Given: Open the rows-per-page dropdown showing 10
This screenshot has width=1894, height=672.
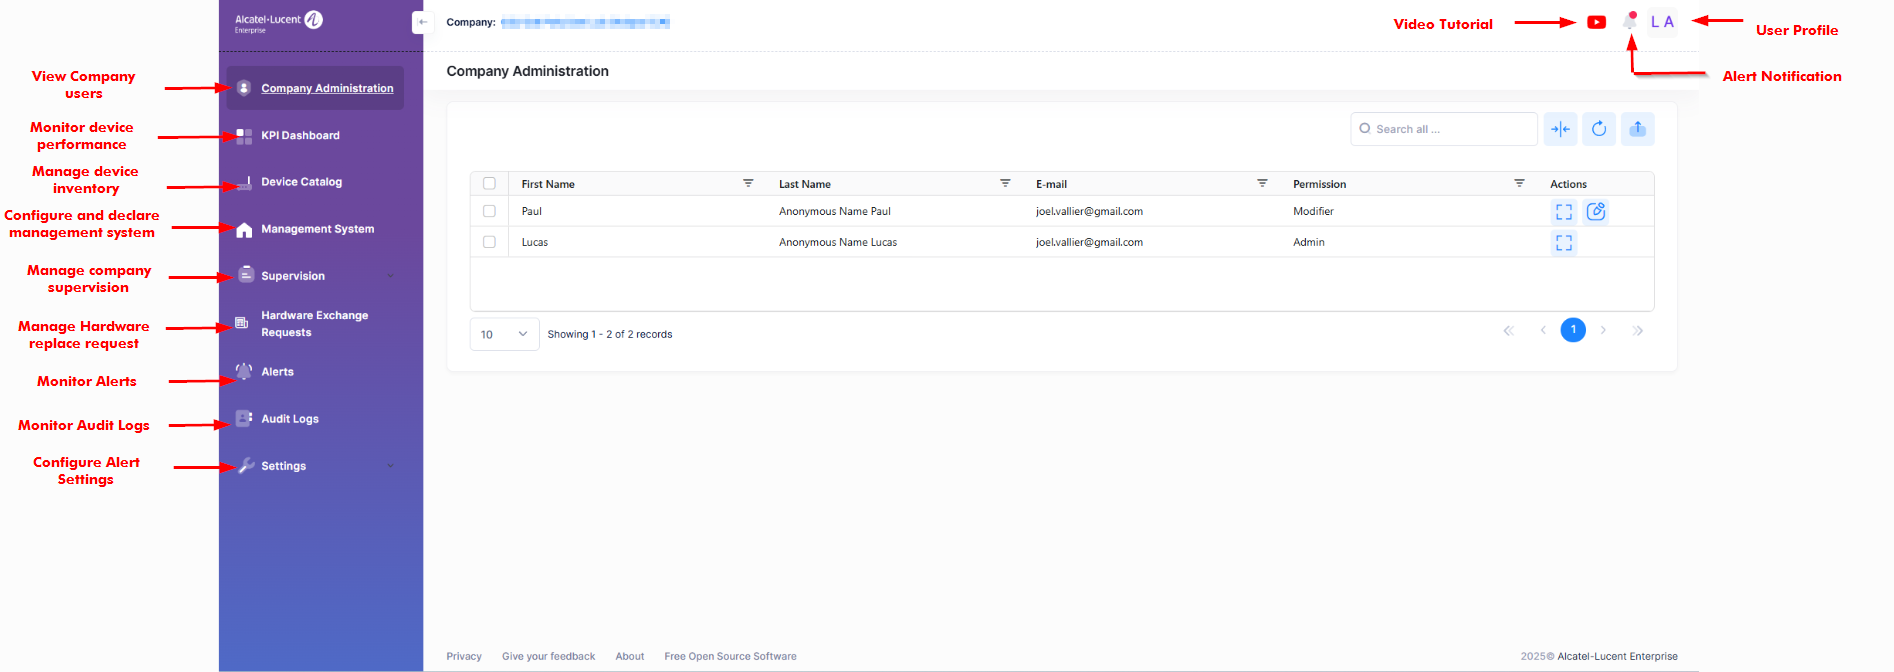Looking at the screenshot, I should (x=505, y=334).
